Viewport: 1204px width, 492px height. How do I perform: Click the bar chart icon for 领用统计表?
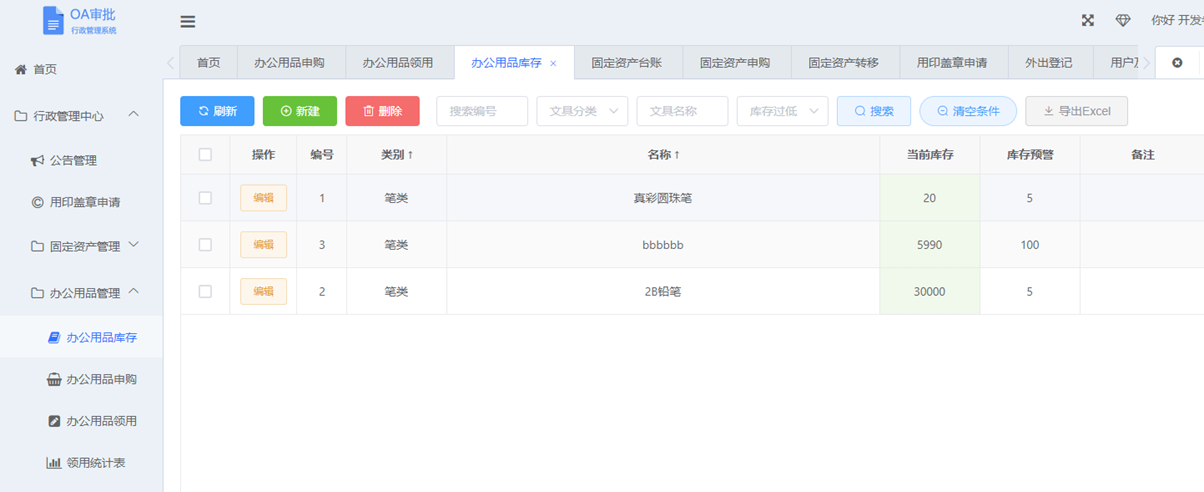tap(54, 463)
